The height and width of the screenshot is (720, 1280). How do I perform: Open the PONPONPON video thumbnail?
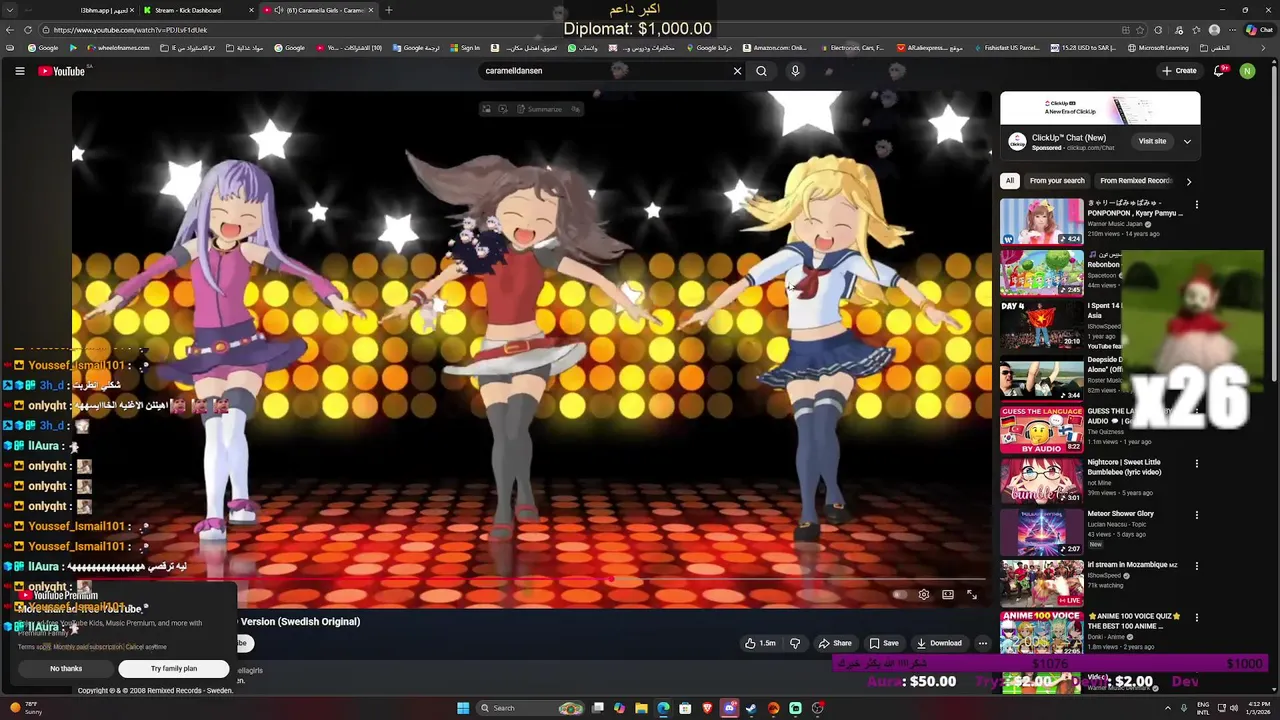(x=1041, y=221)
